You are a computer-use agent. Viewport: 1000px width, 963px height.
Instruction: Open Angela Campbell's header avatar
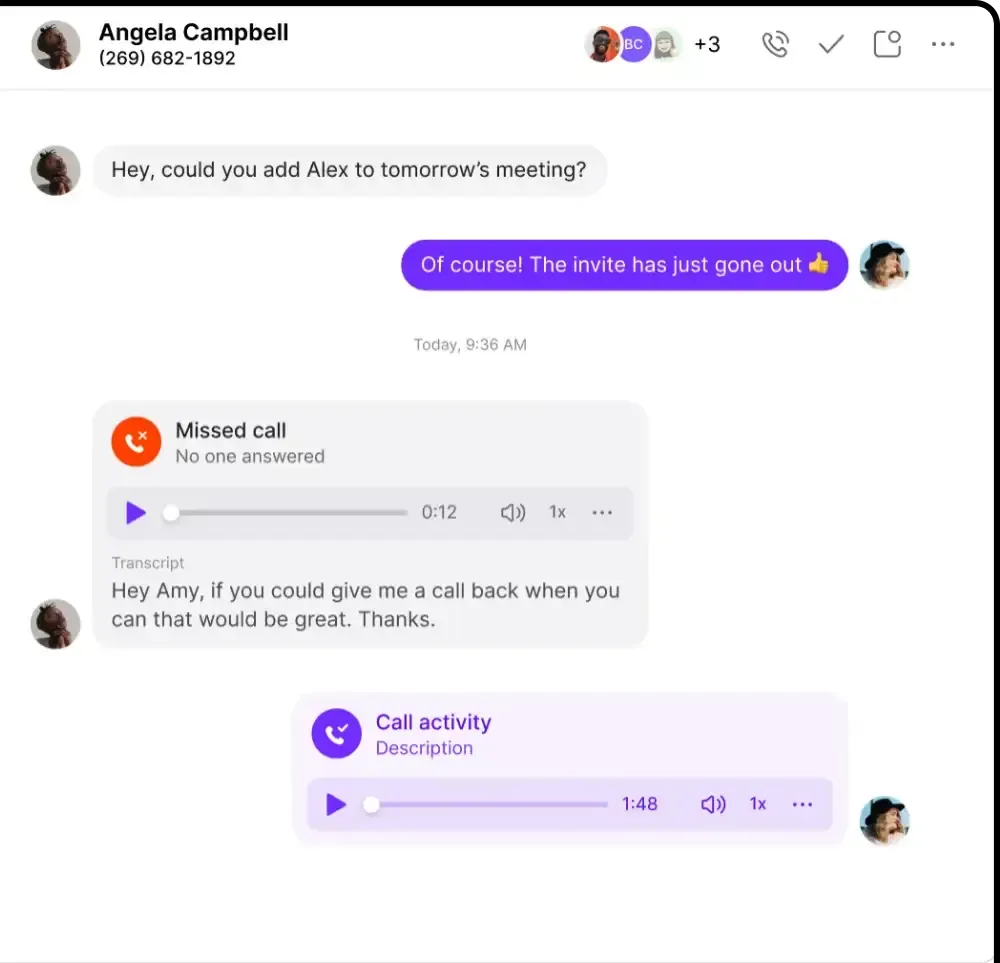(55, 45)
